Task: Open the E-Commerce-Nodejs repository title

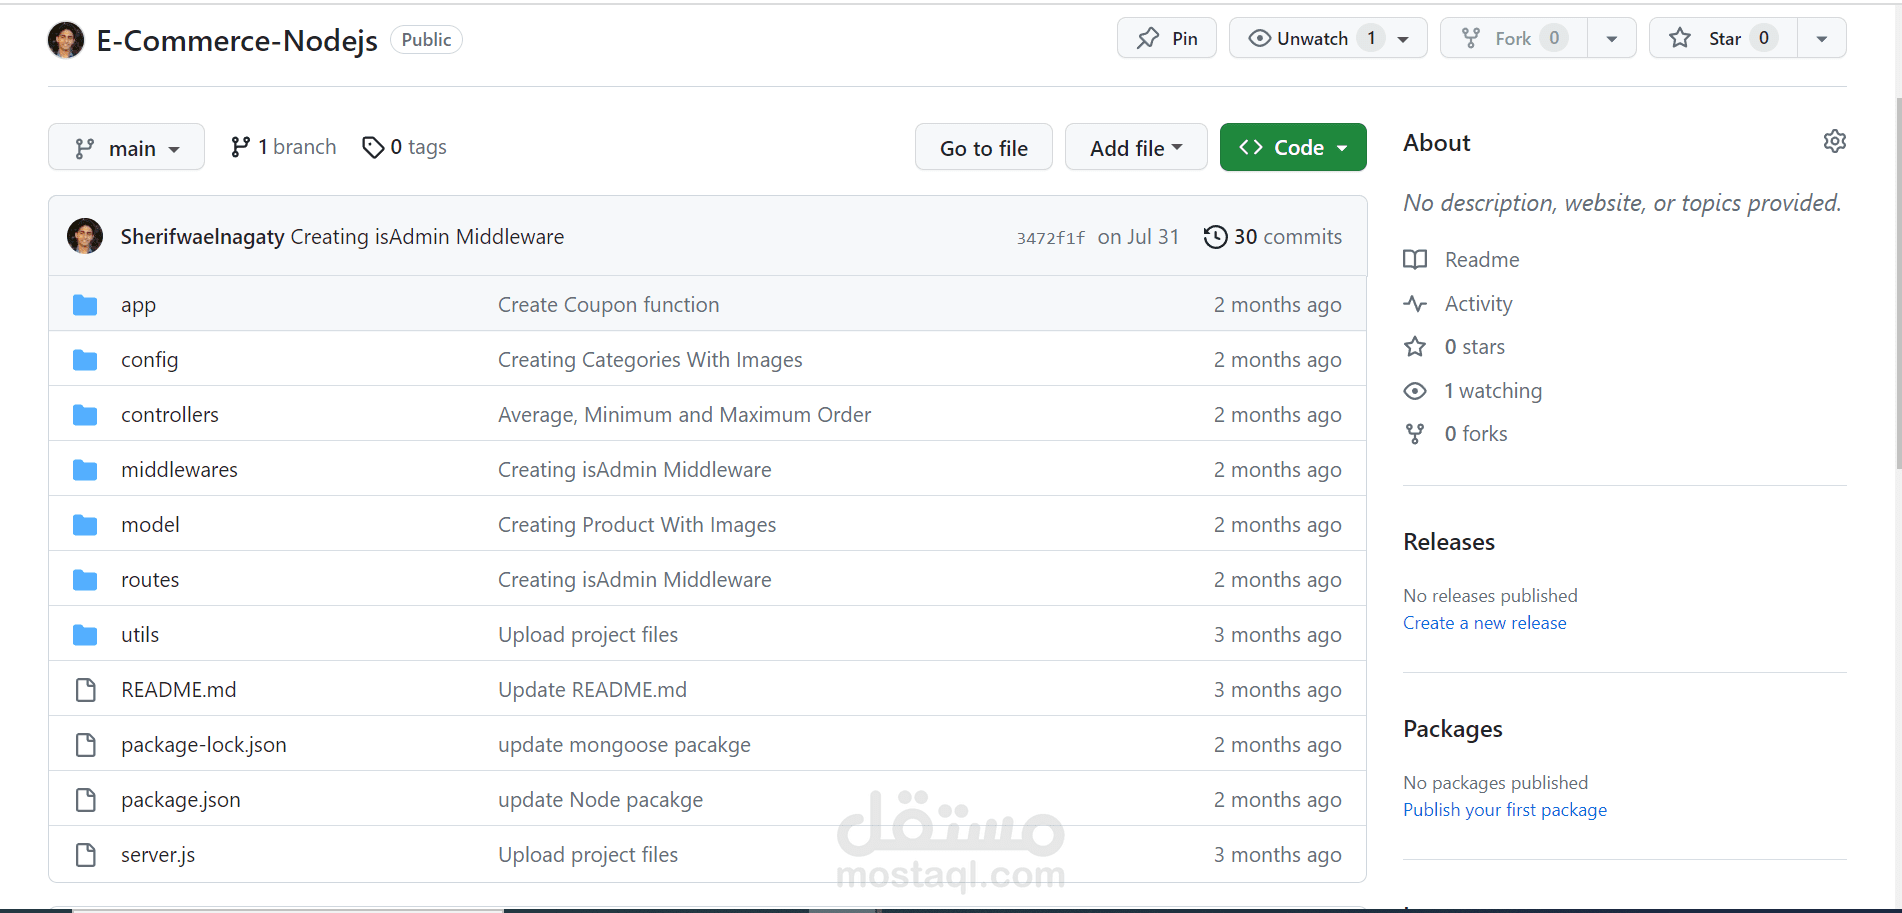Action: click(237, 40)
